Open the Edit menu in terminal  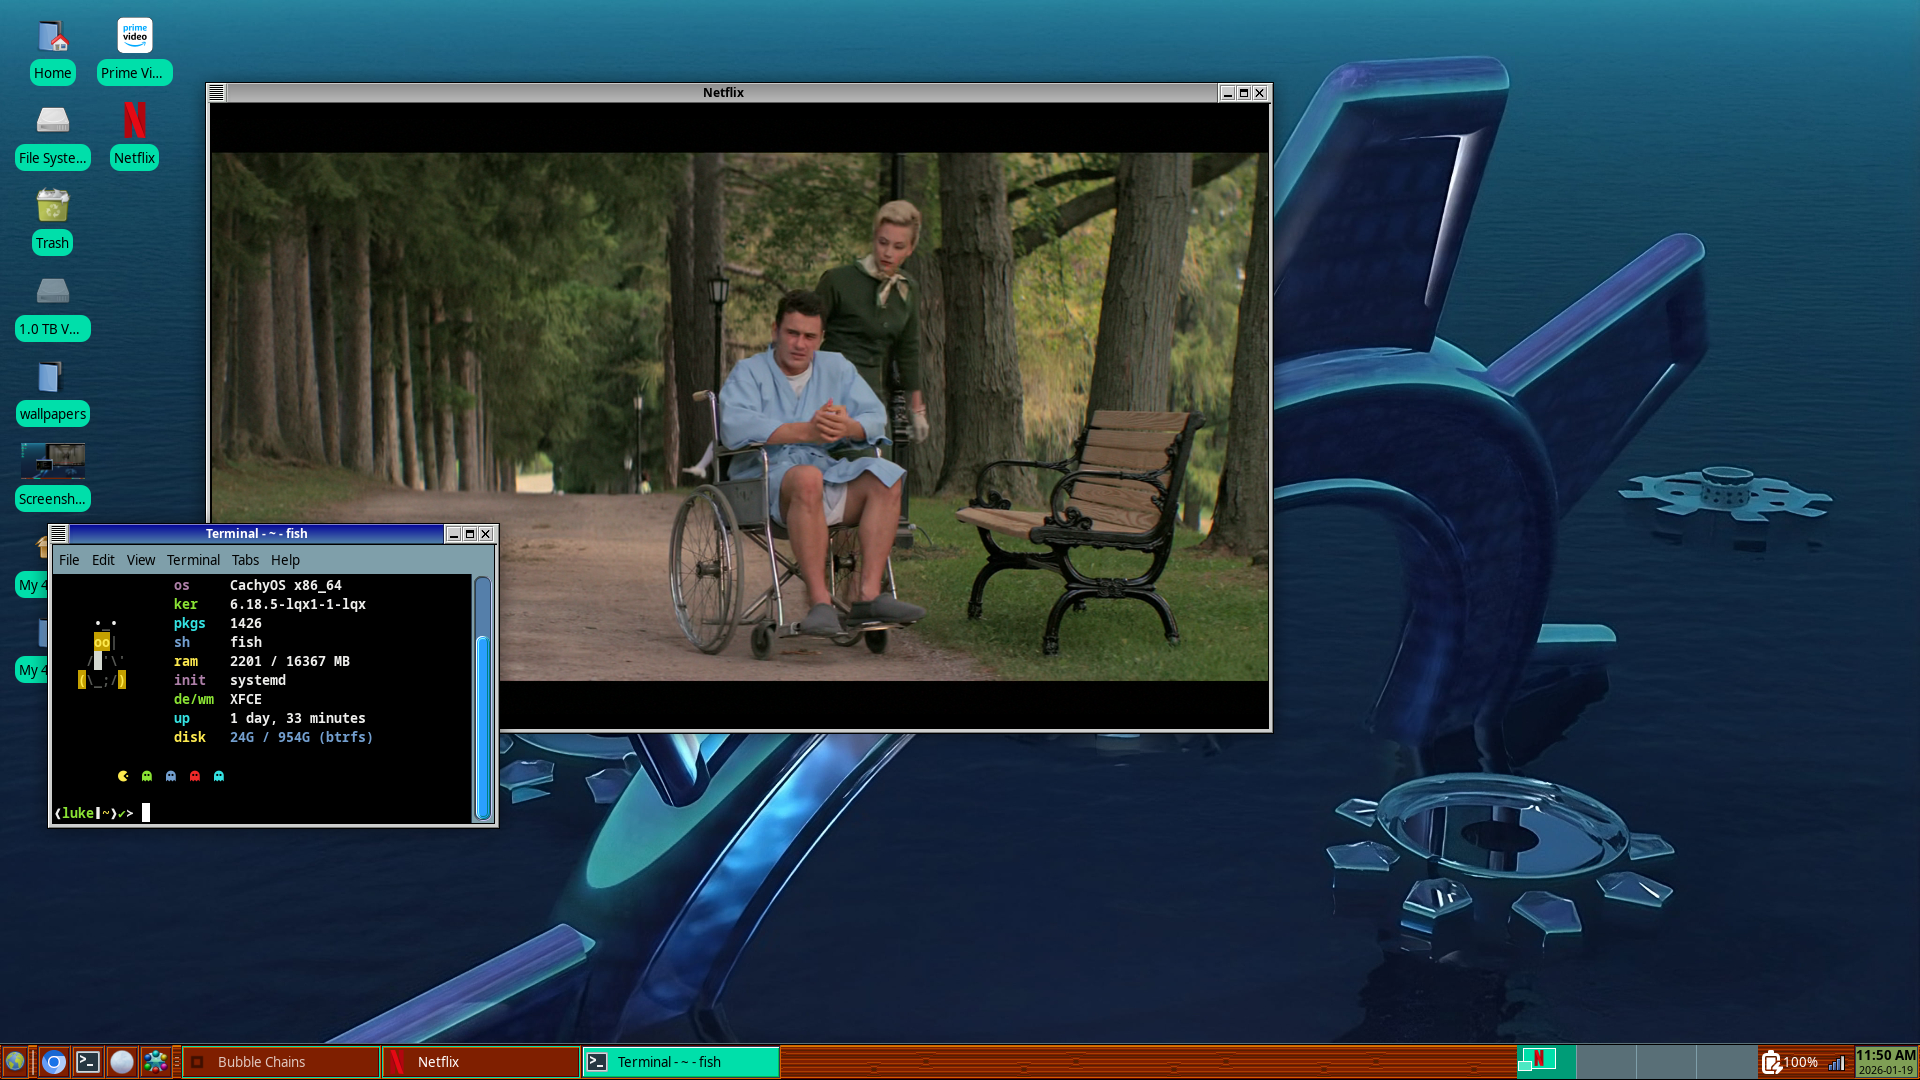point(103,560)
